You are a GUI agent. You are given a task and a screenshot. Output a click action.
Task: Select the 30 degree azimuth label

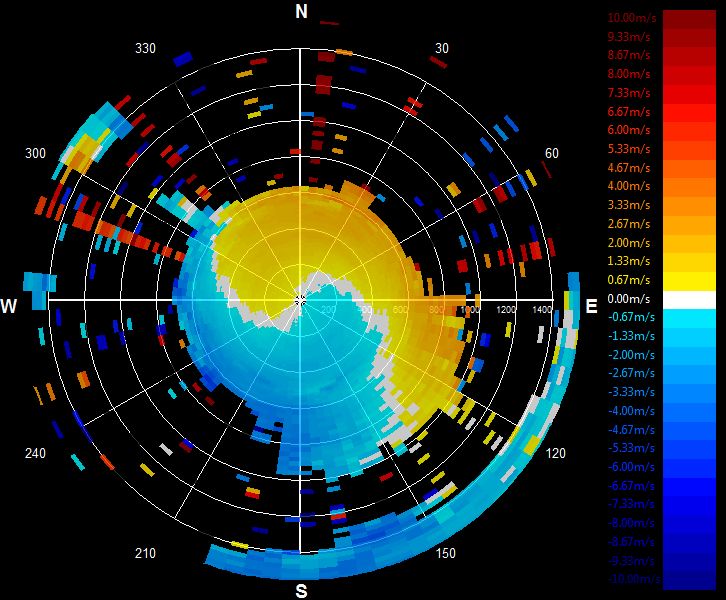(442, 48)
